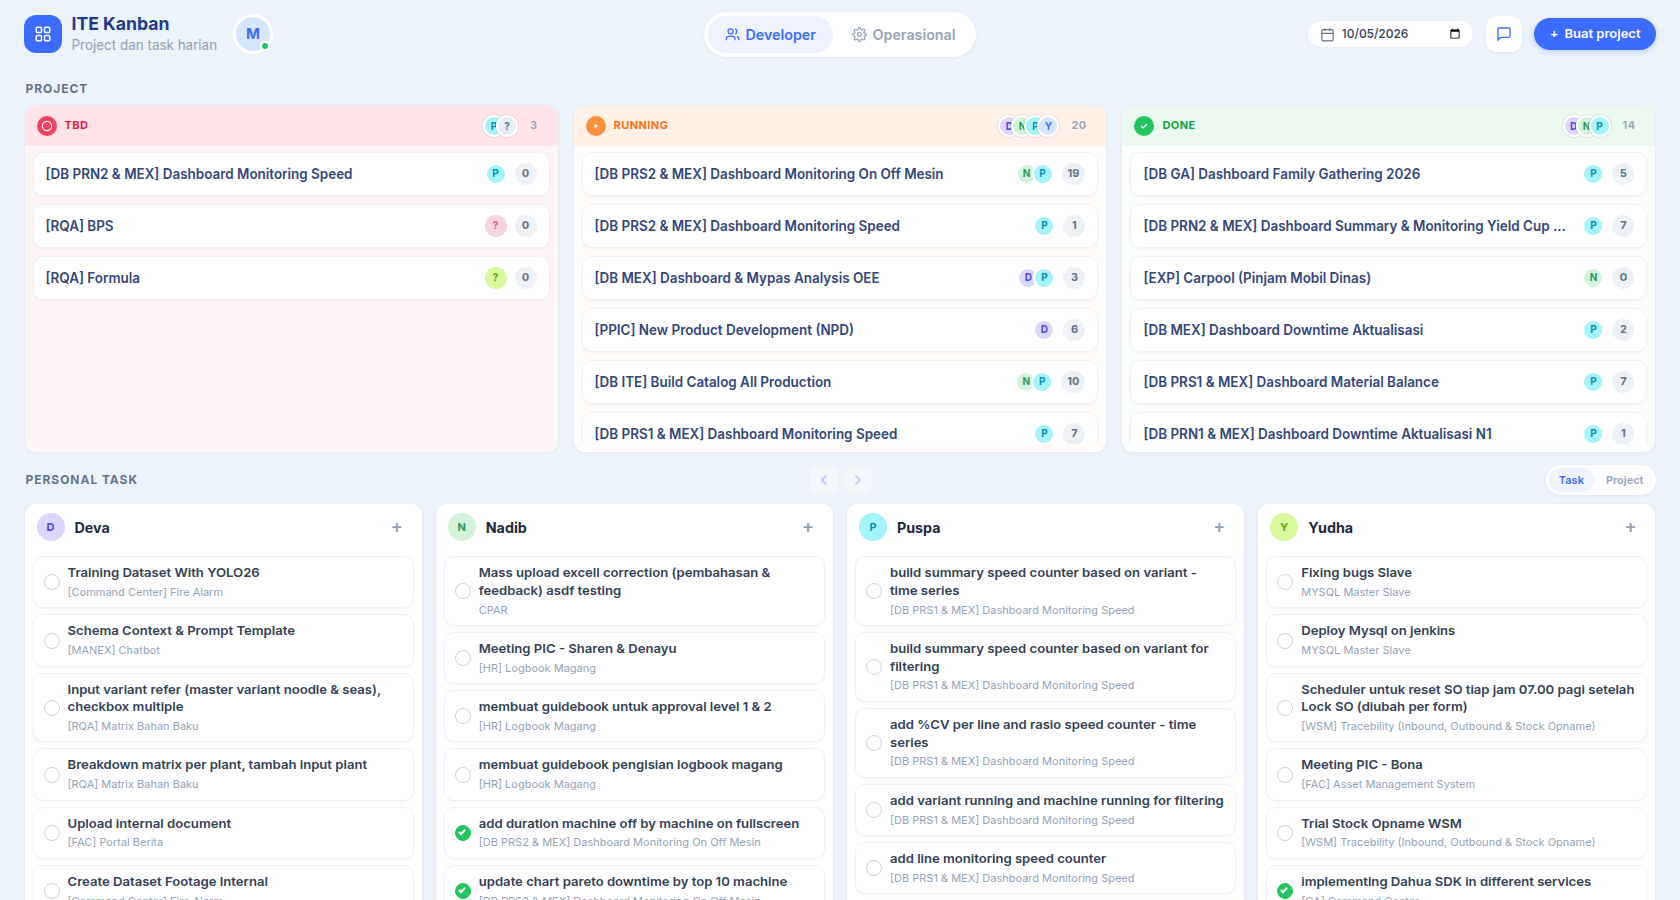Go to next personal task page
This screenshot has width=1680, height=900.
click(x=858, y=480)
